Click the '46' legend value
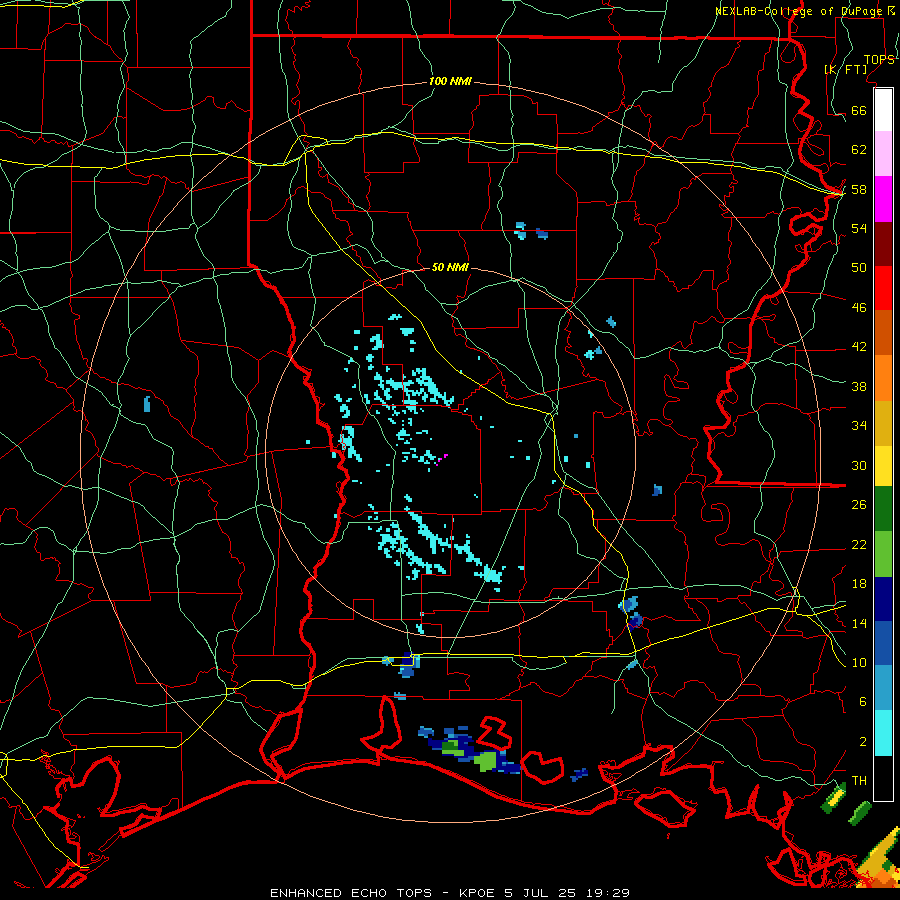 859,308
